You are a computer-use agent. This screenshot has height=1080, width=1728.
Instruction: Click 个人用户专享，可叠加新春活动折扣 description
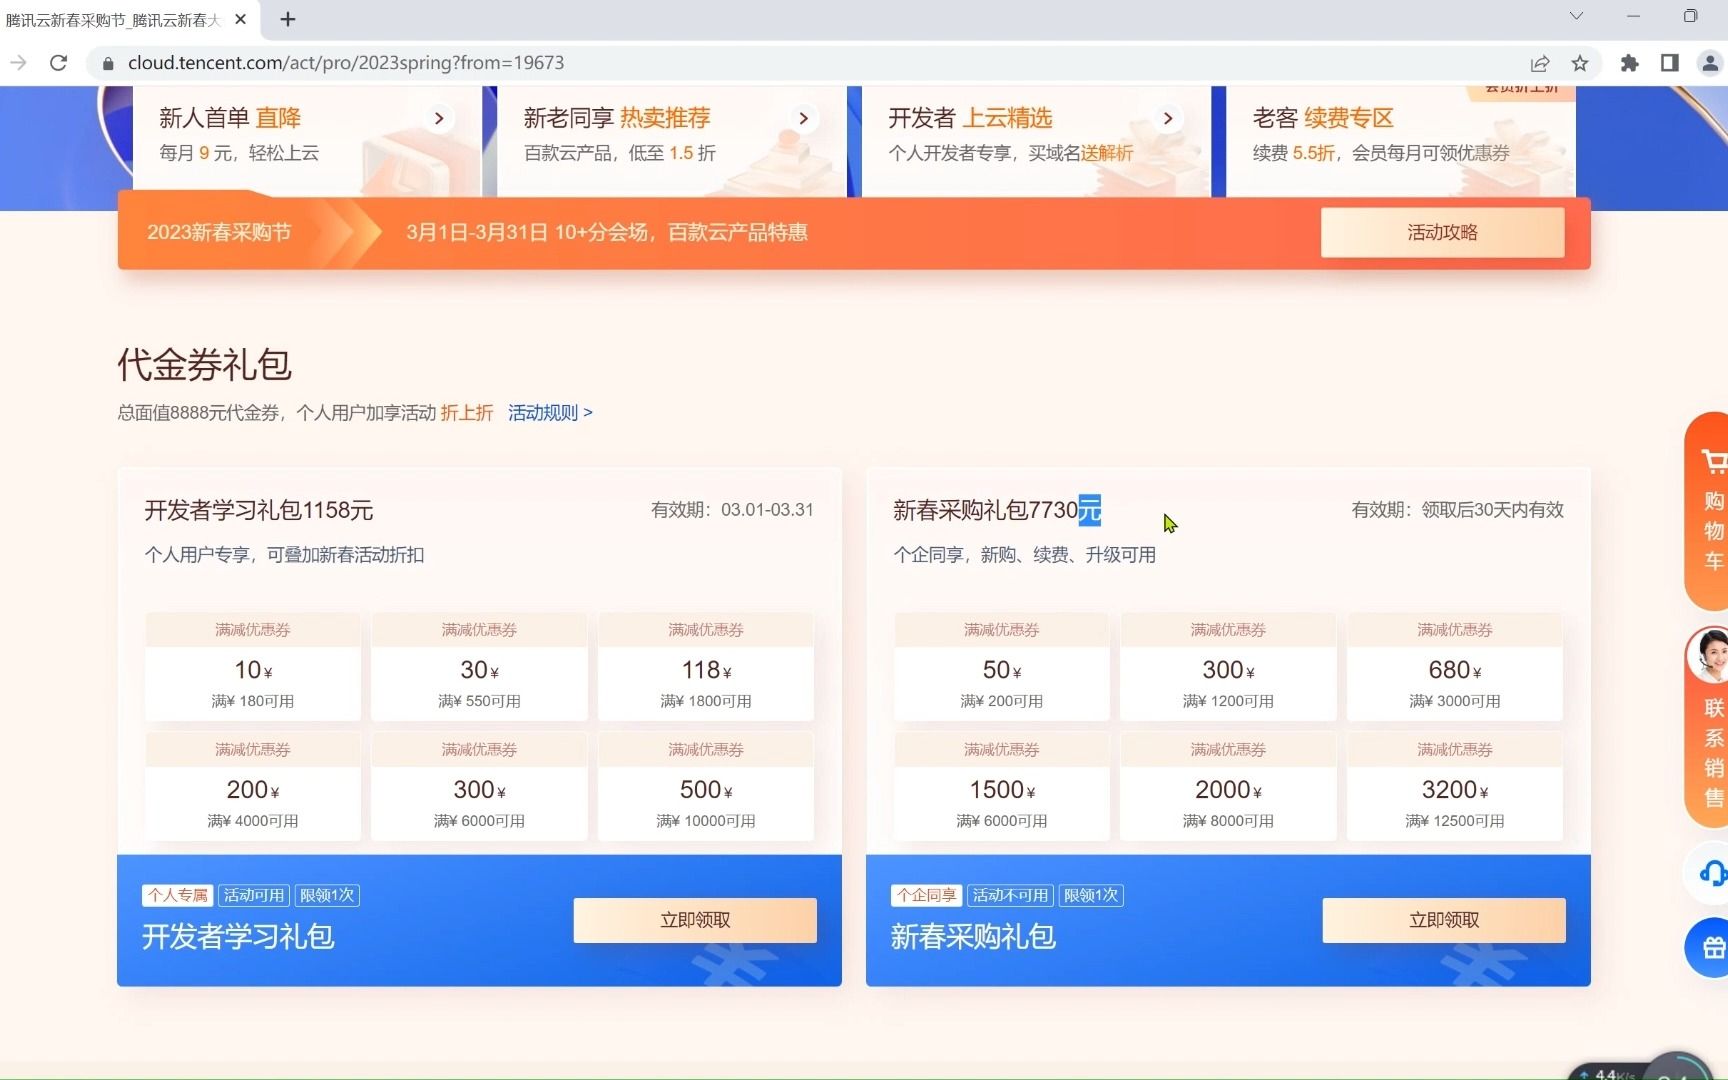285,555
